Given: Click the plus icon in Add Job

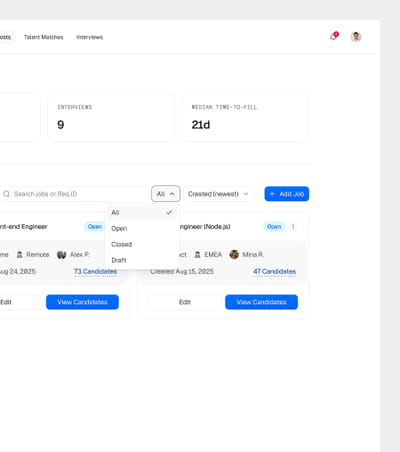Looking at the screenshot, I should pyautogui.click(x=272, y=194).
